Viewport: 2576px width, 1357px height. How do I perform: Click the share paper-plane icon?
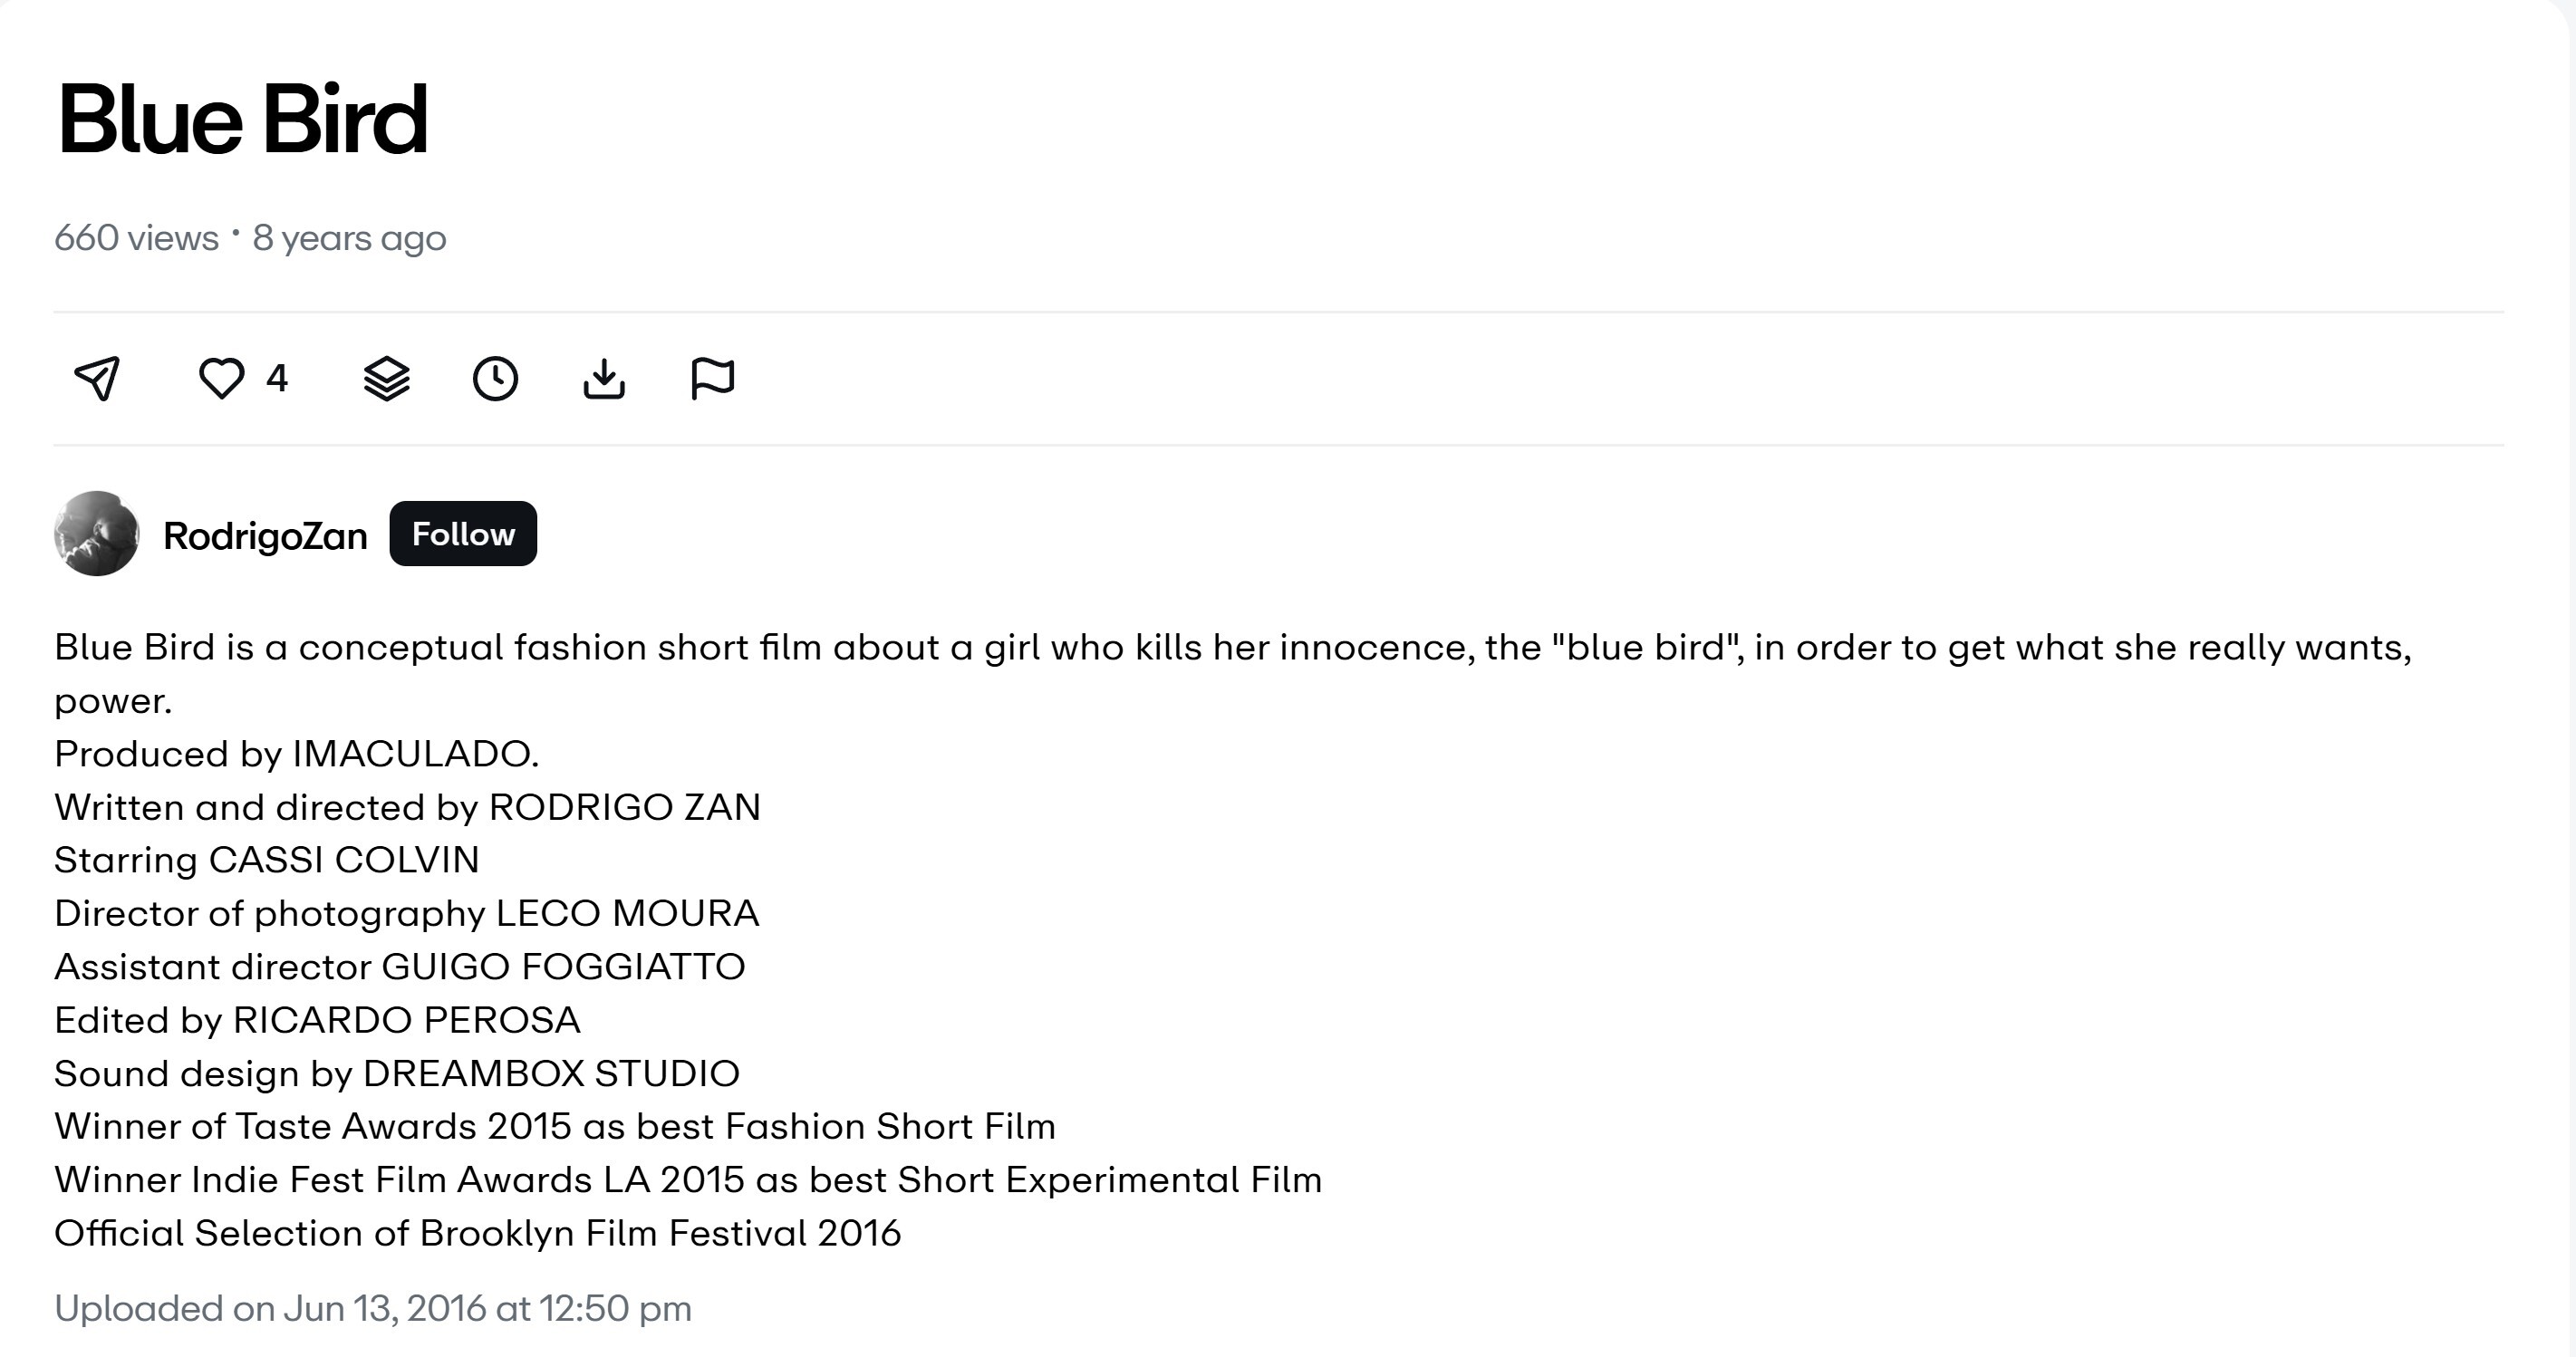point(97,378)
